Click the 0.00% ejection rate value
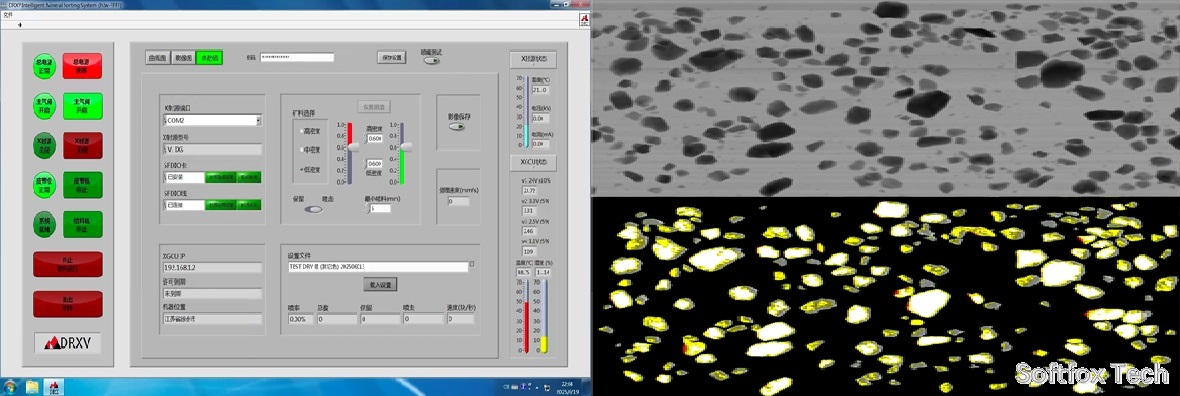1180x396 pixels. 301,319
